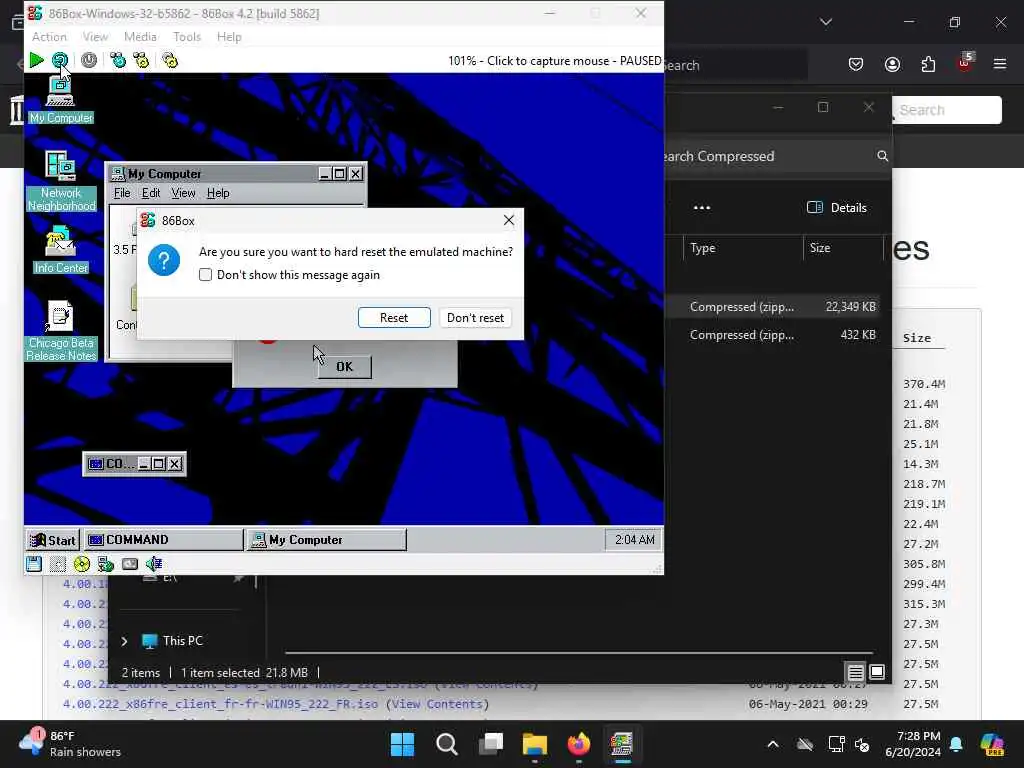This screenshot has width=1024, height=768.
Task: Select the Chicago Beta Release Notes icon
Action: 61,331
